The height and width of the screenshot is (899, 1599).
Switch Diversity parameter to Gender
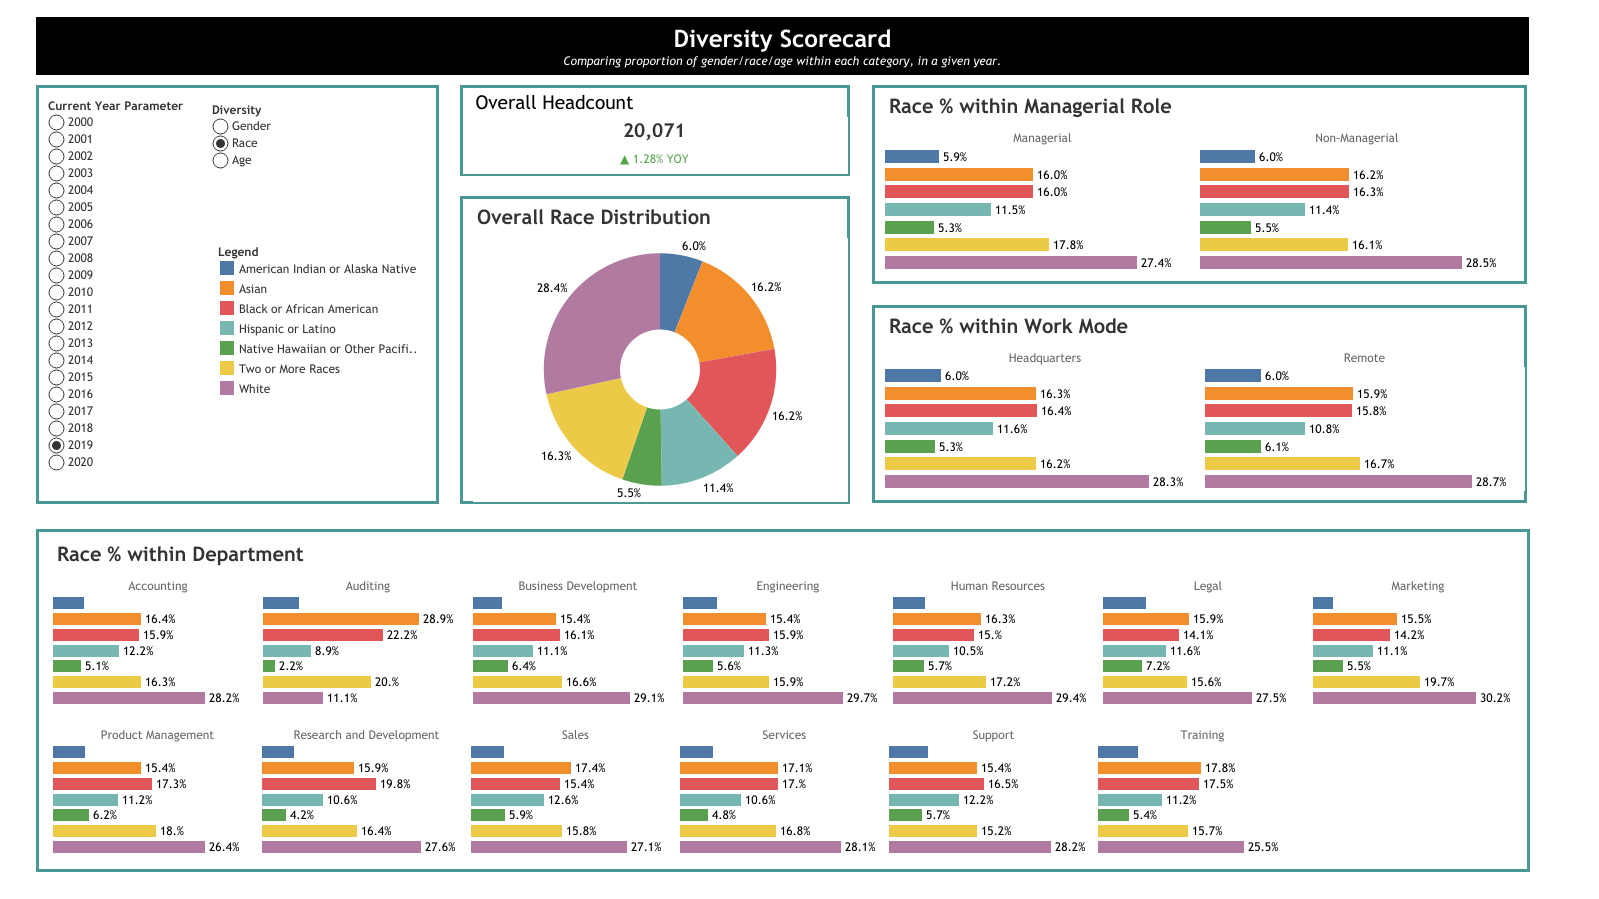(220, 126)
